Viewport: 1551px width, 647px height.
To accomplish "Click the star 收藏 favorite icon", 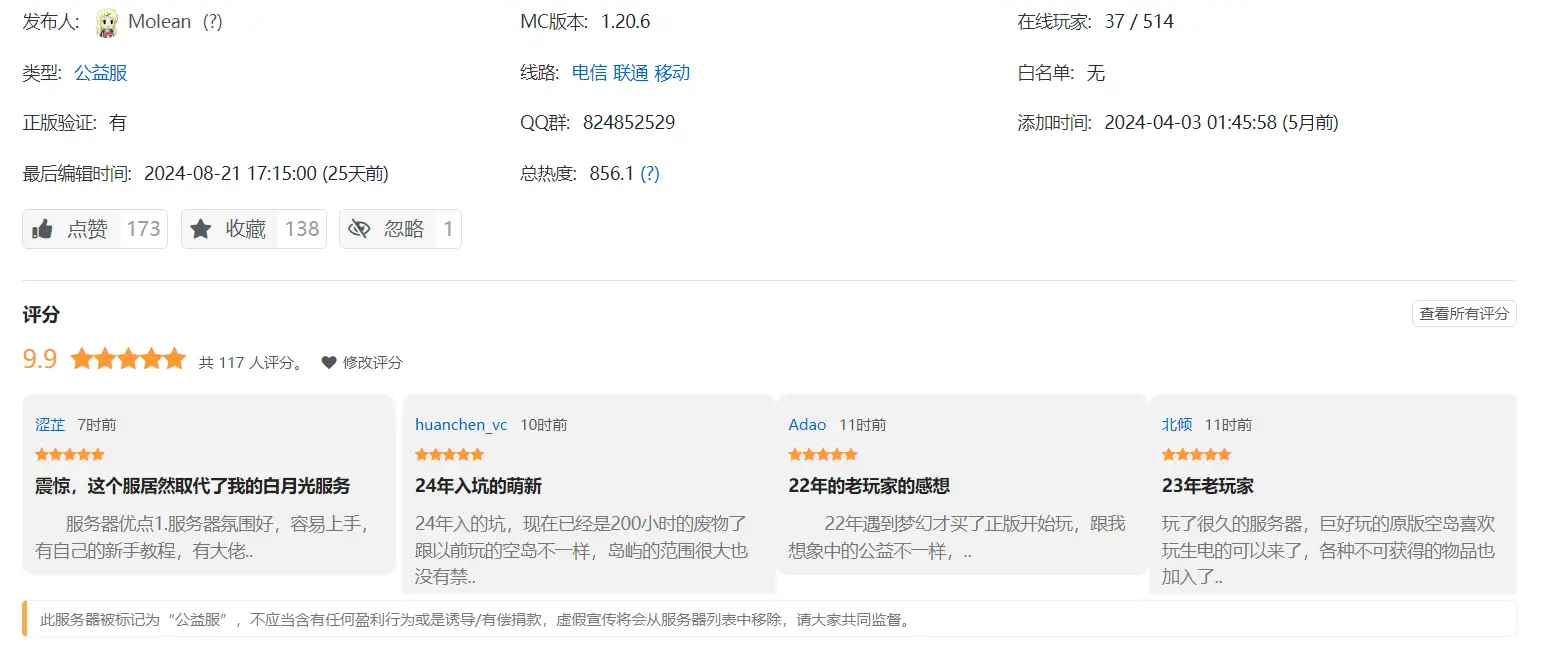I will 201,229.
